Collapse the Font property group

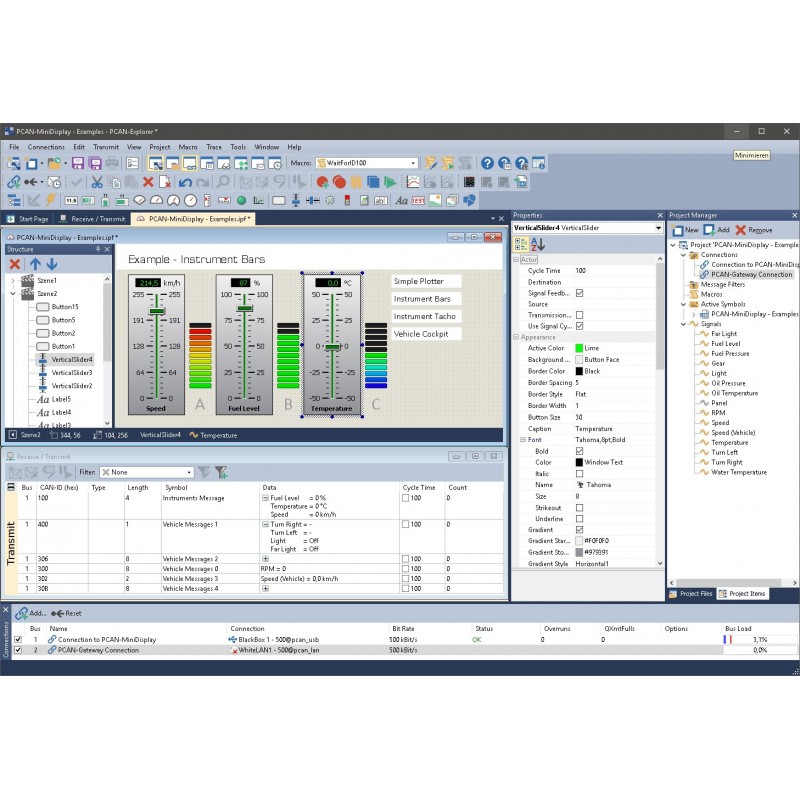523,440
